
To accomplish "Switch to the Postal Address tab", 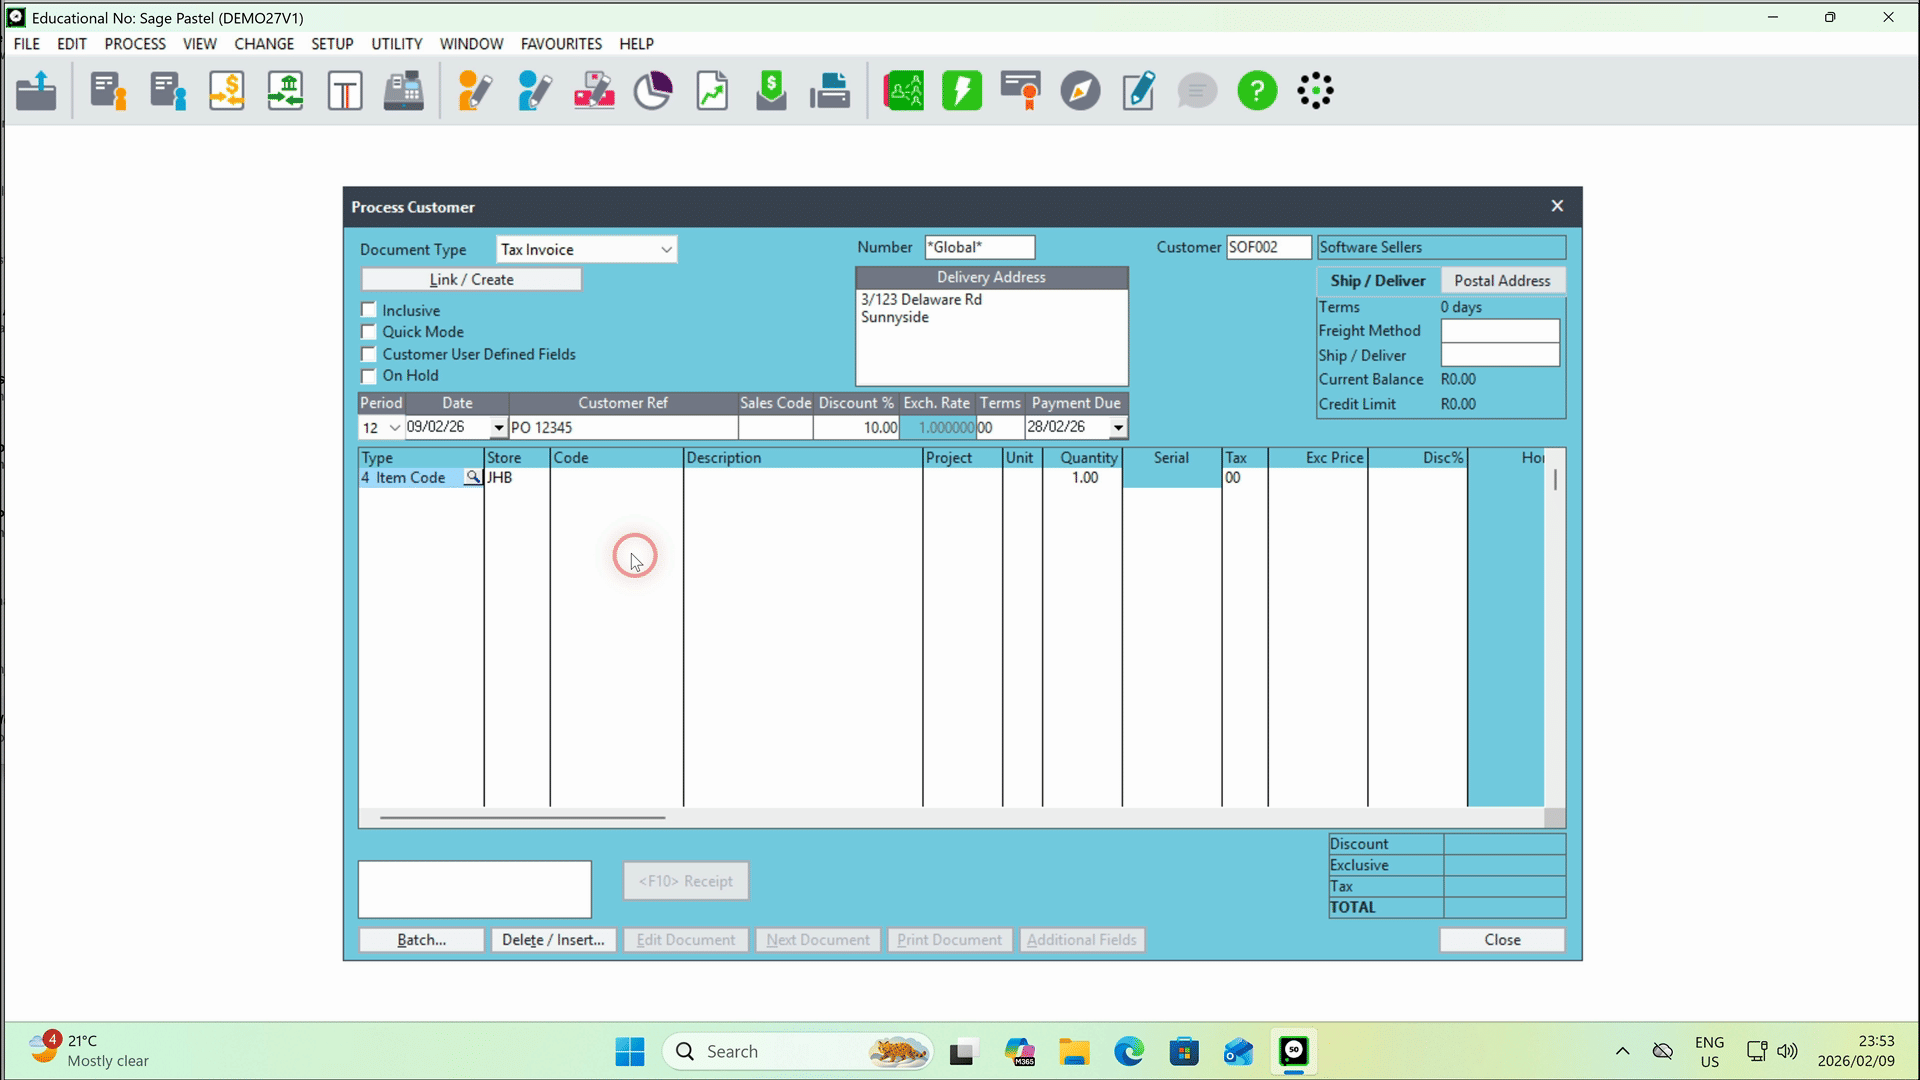I will click(x=1502, y=281).
